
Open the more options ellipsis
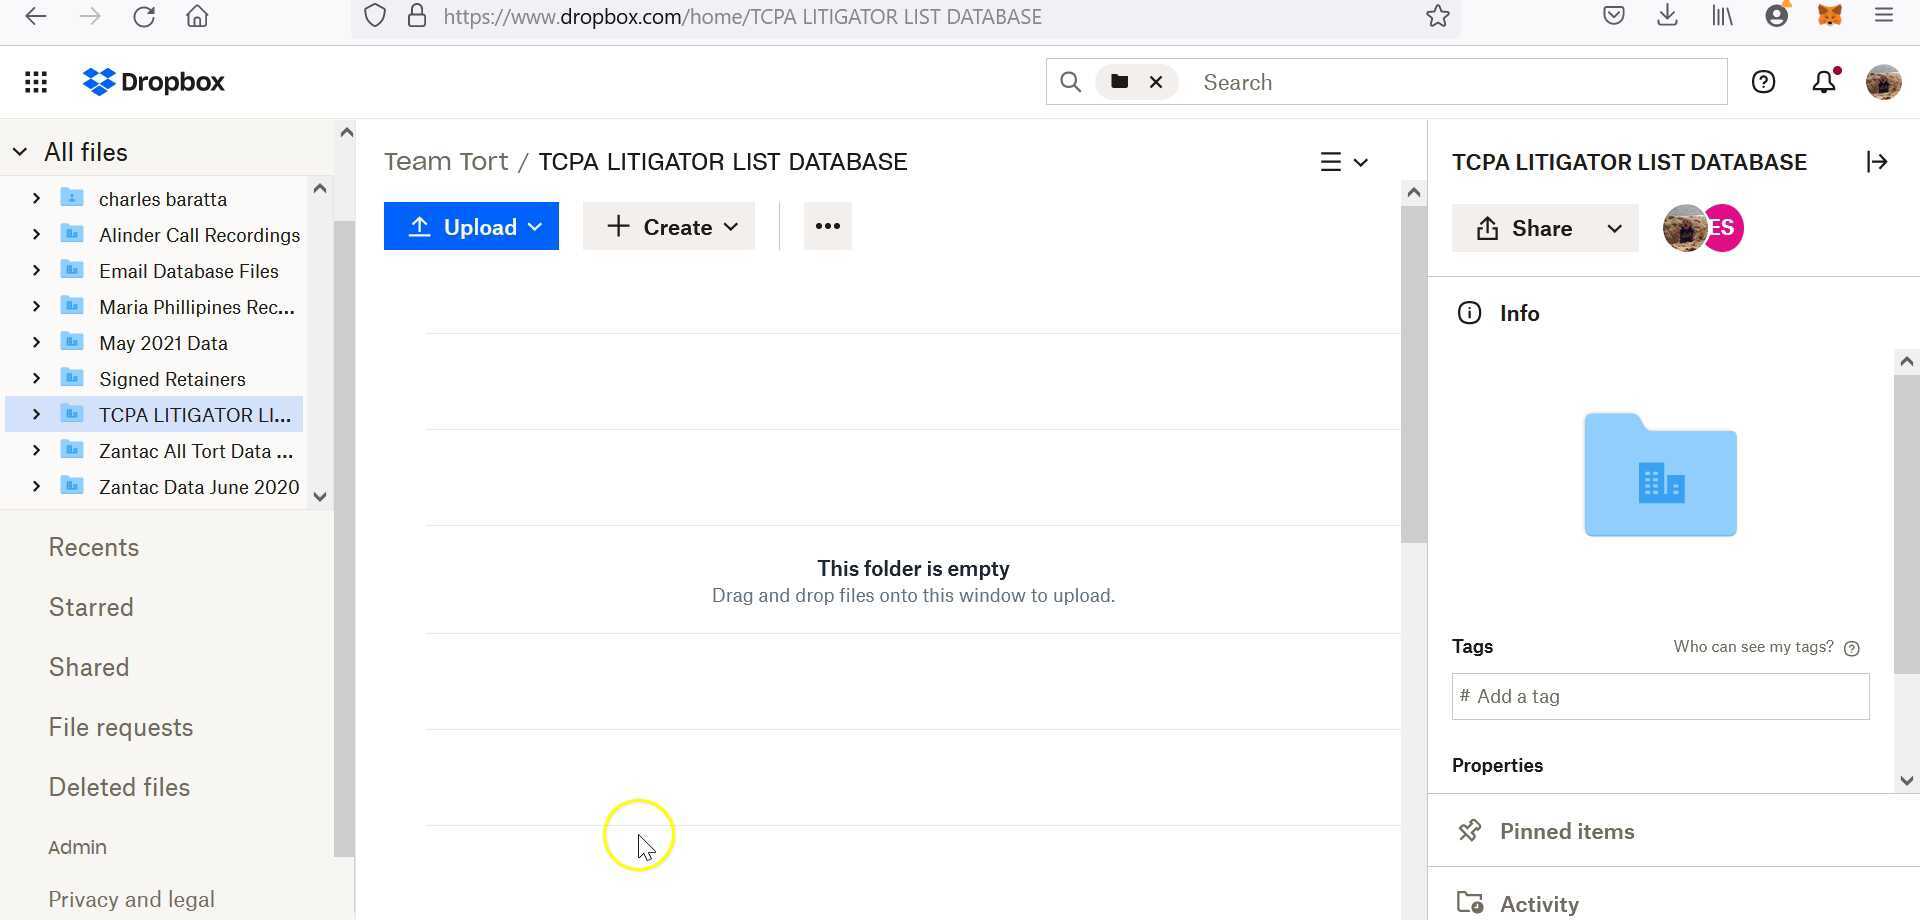pos(827,226)
